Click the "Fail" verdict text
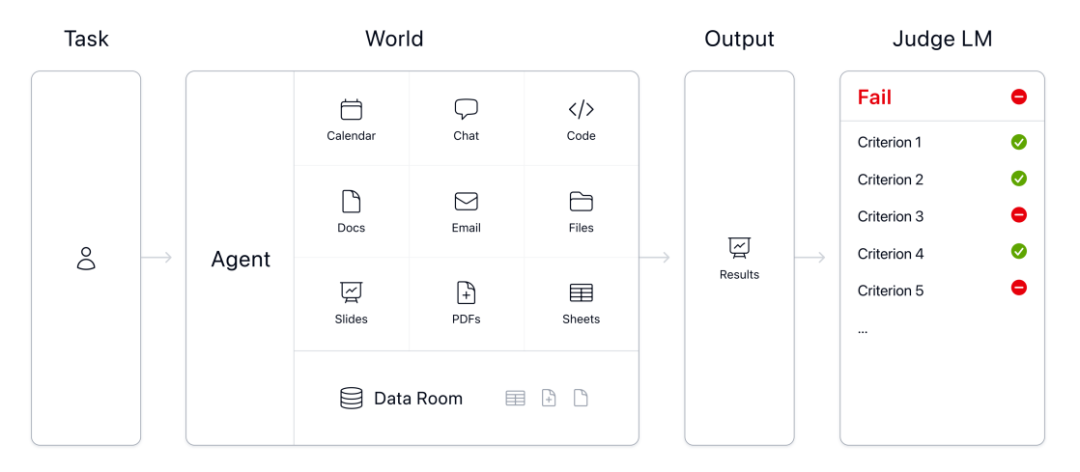Image resolution: width=1080 pixels, height=472 pixels. (875, 97)
